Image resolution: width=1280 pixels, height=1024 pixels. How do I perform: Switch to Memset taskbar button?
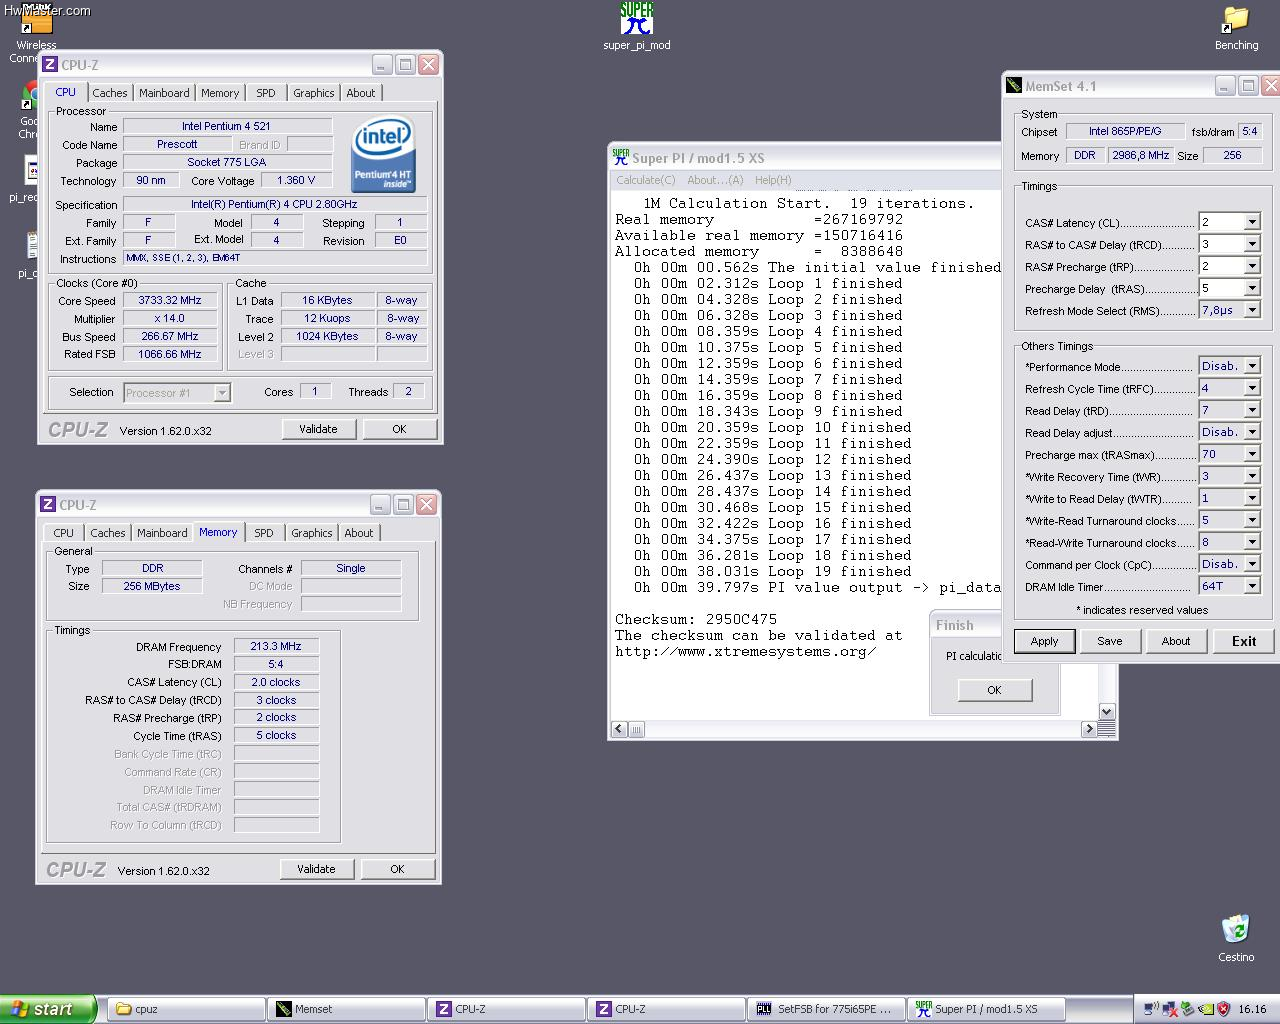tap(347, 1009)
